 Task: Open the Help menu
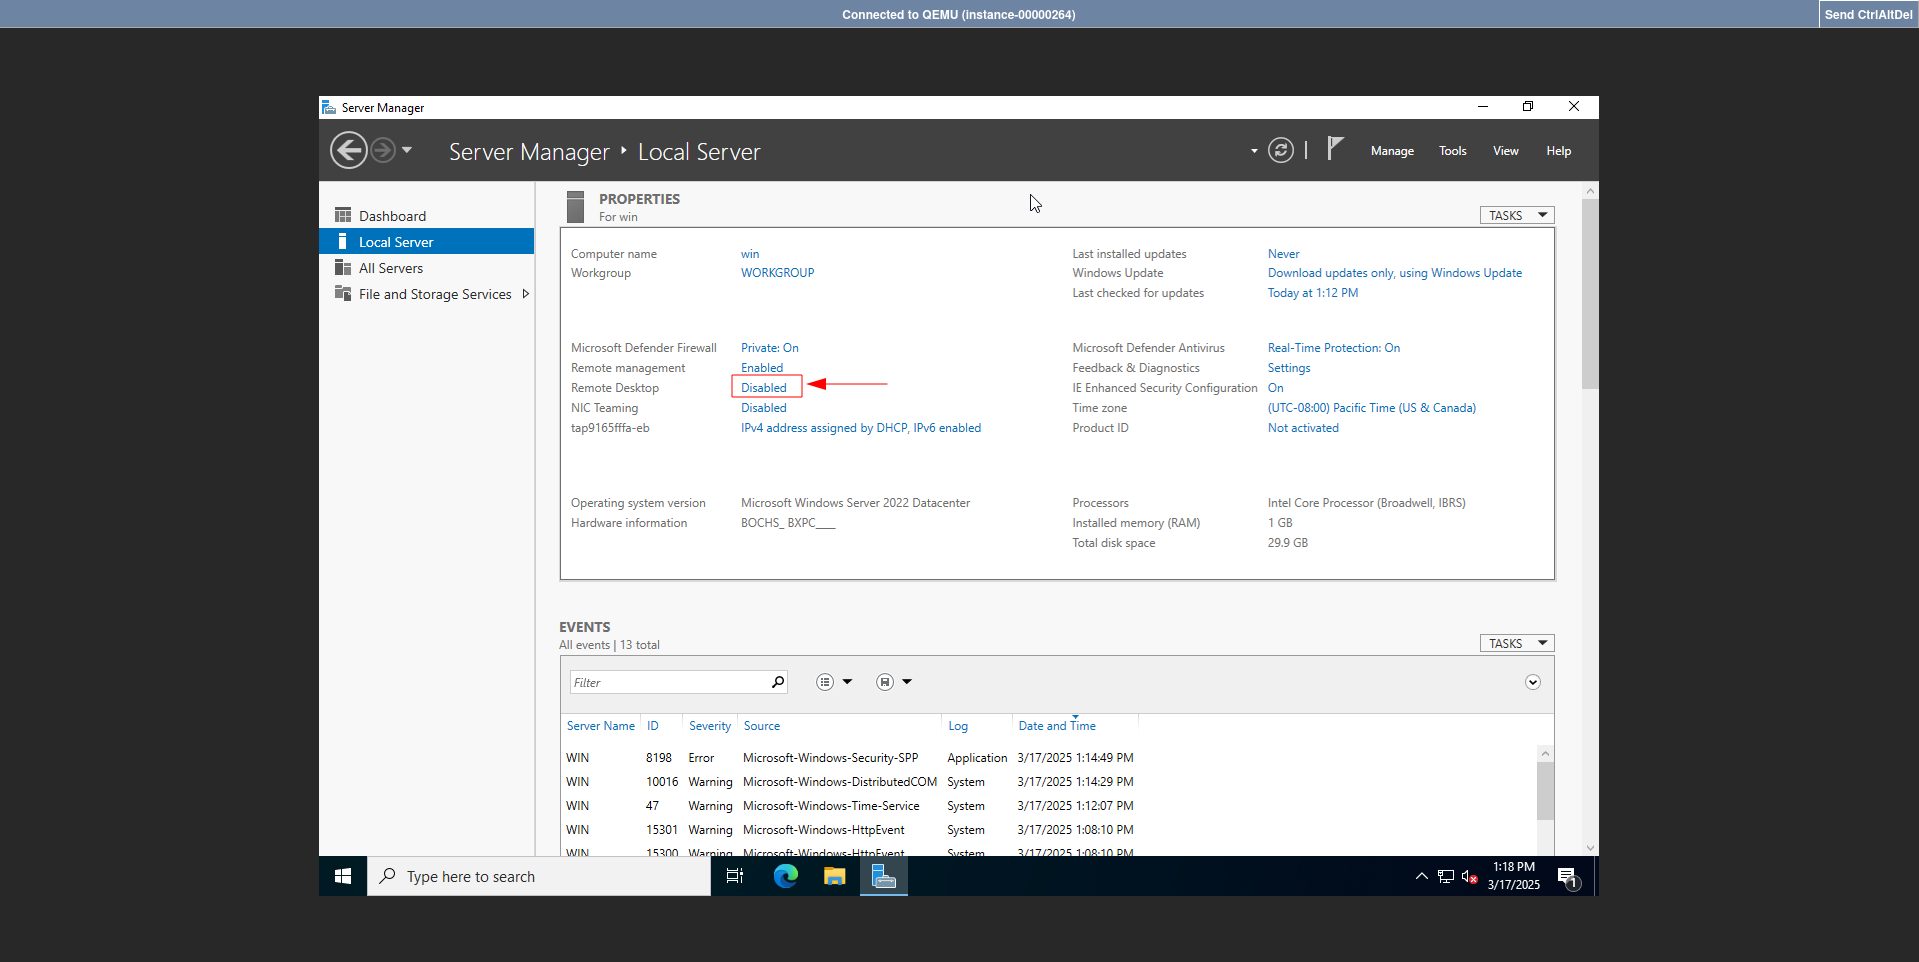point(1559,151)
